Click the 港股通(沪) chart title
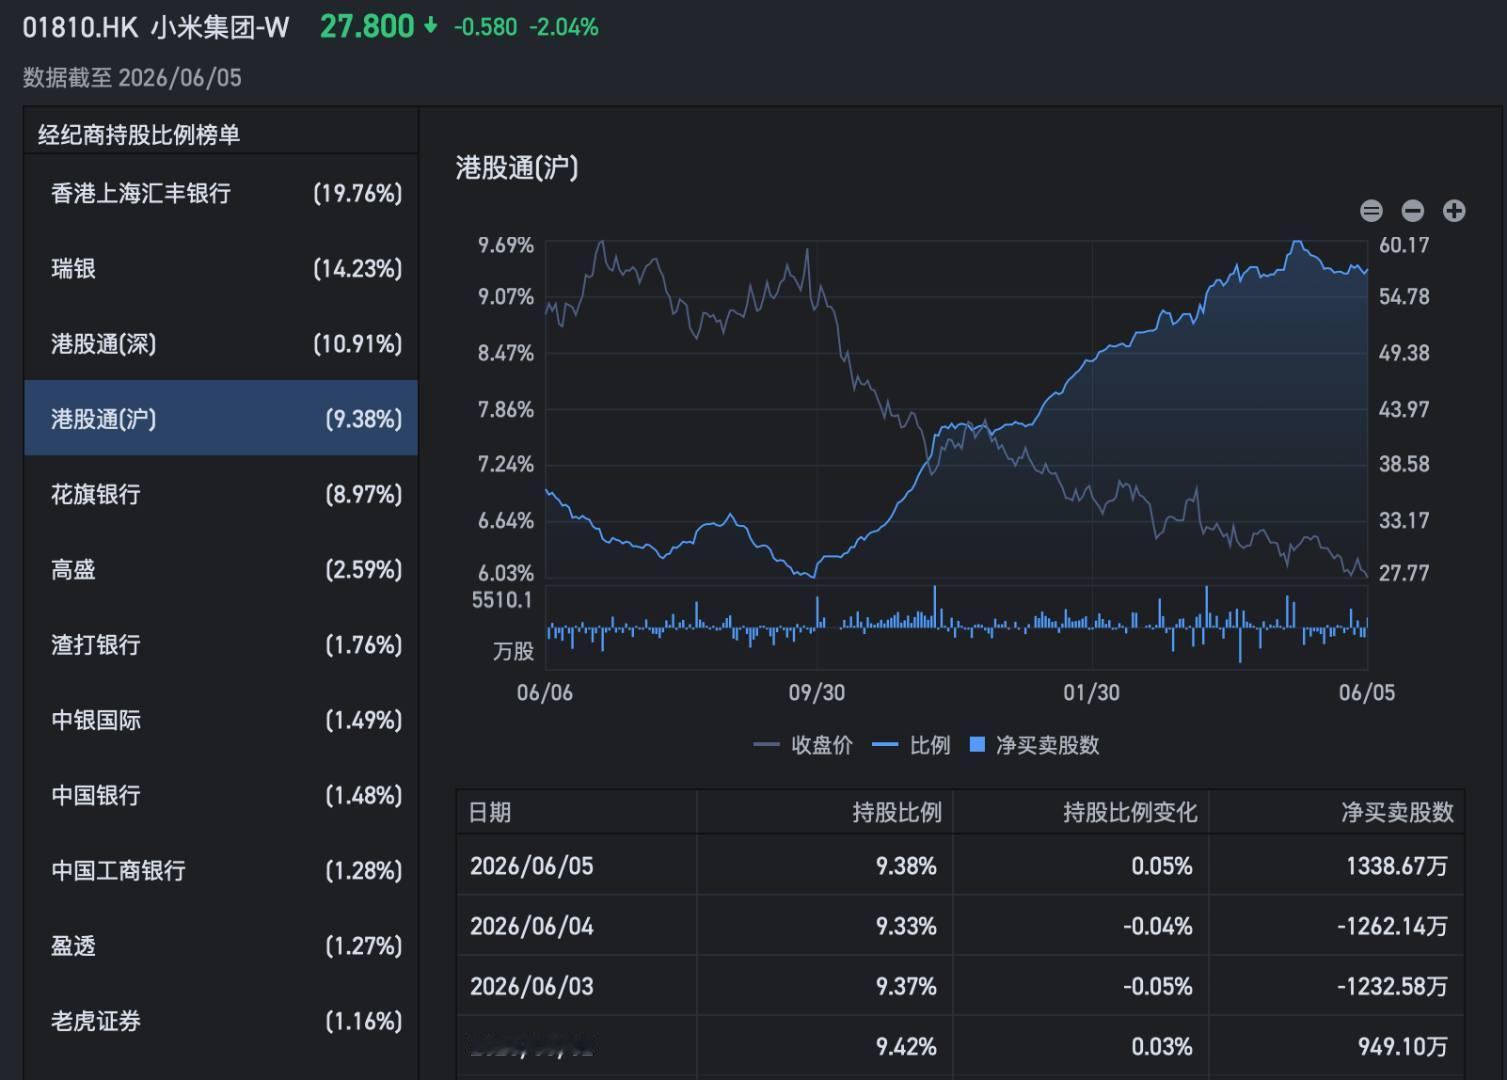The height and width of the screenshot is (1080, 1507). [517, 167]
